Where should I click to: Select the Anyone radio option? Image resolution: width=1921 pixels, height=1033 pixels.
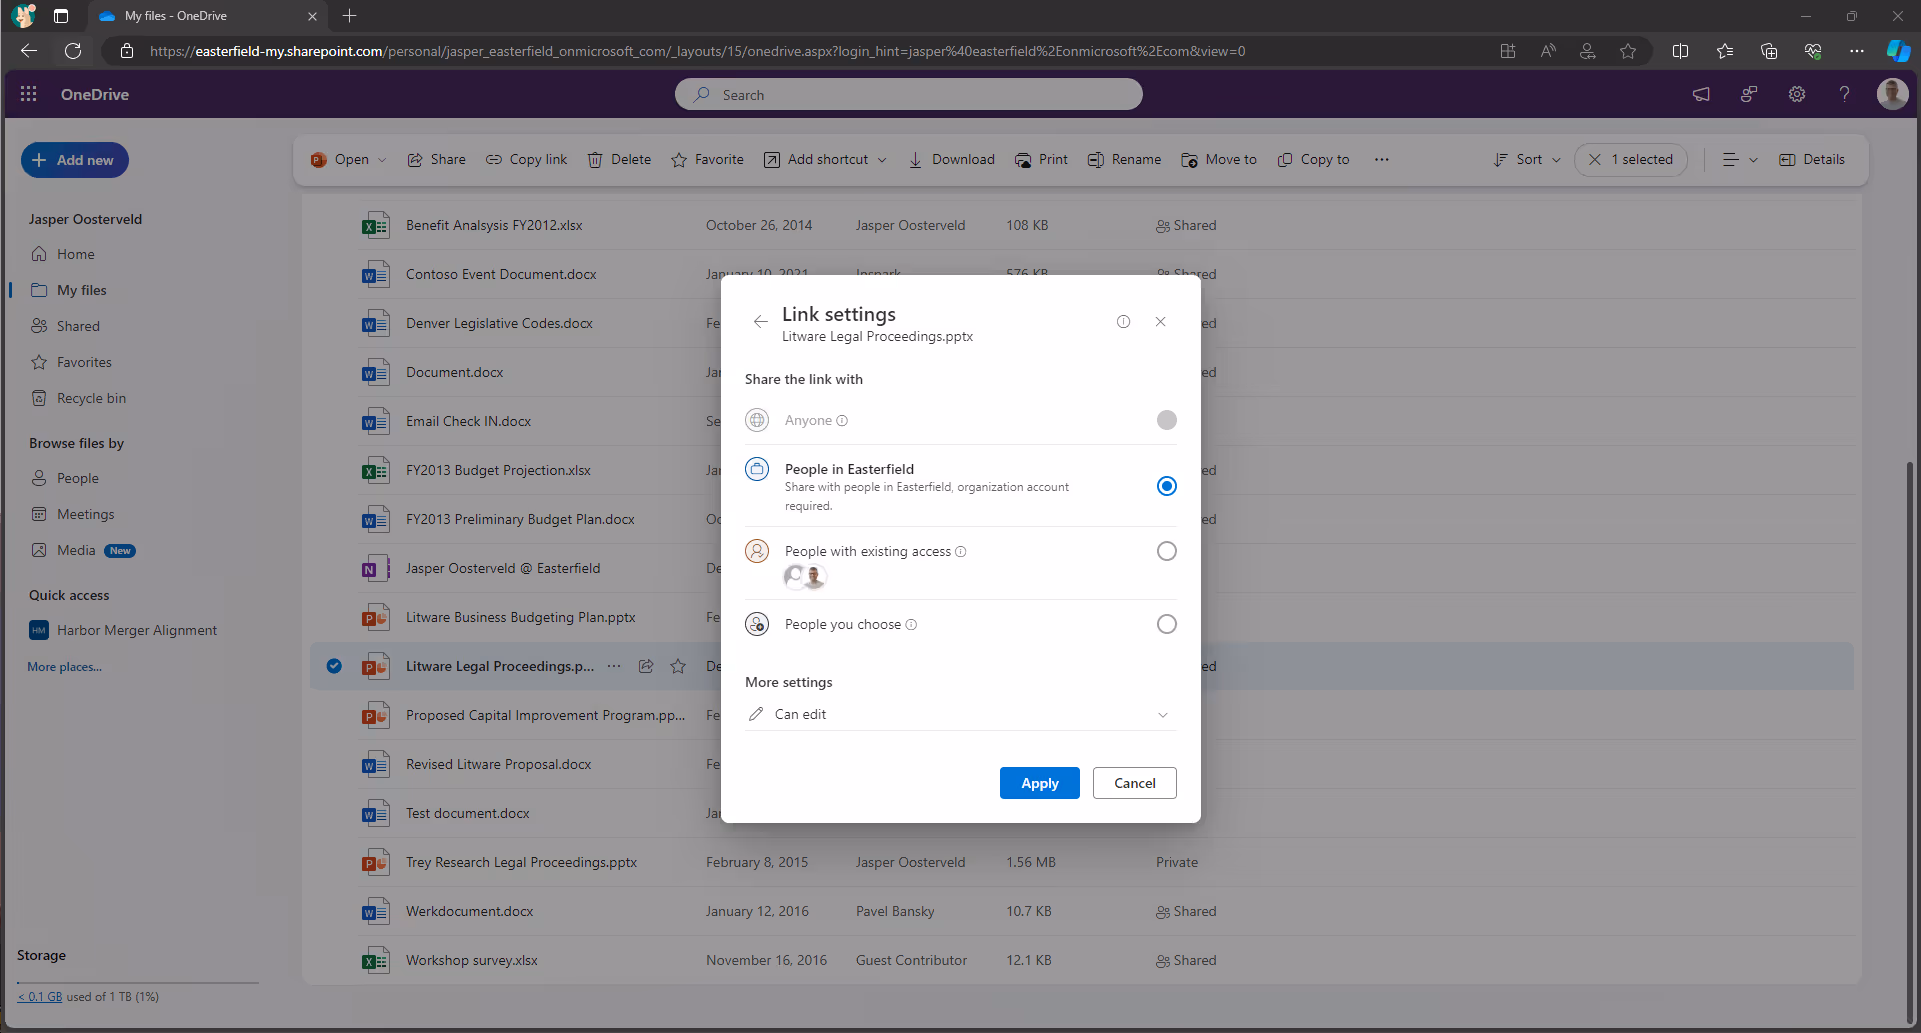click(1166, 420)
